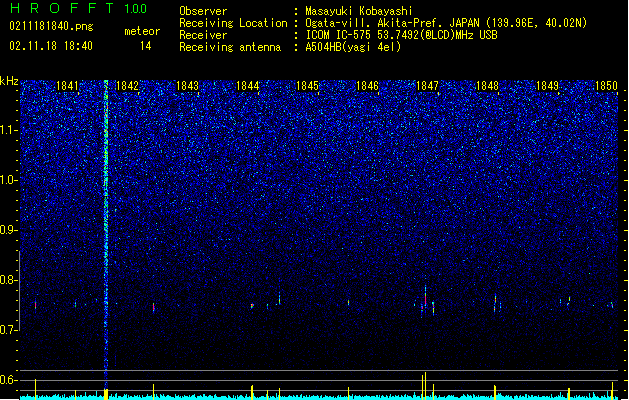Click the 1849 time marker
This screenshot has height=400, width=629.
(547, 86)
